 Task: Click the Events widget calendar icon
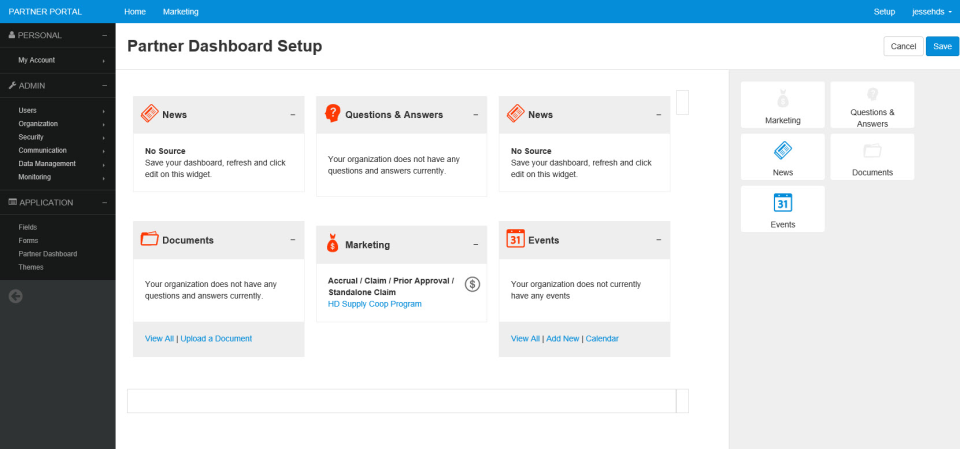click(515, 239)
